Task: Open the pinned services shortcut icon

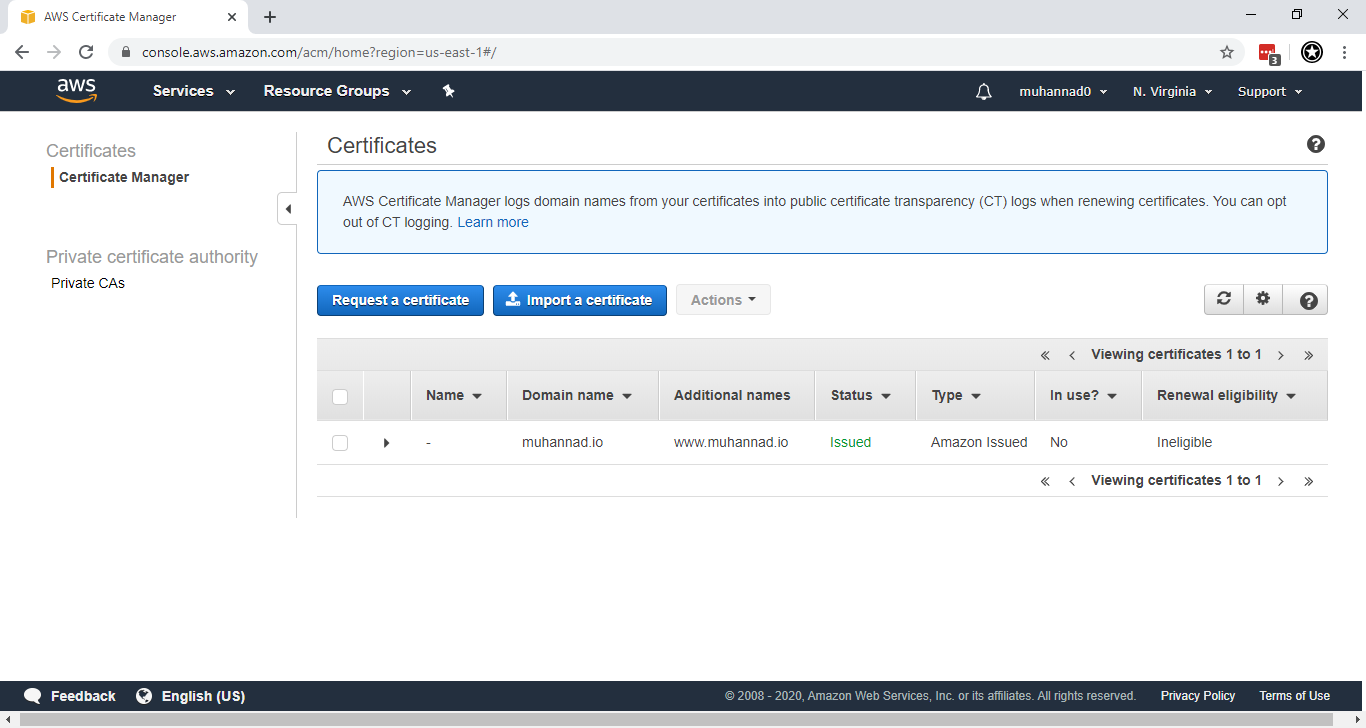Action: coord(448,91)
